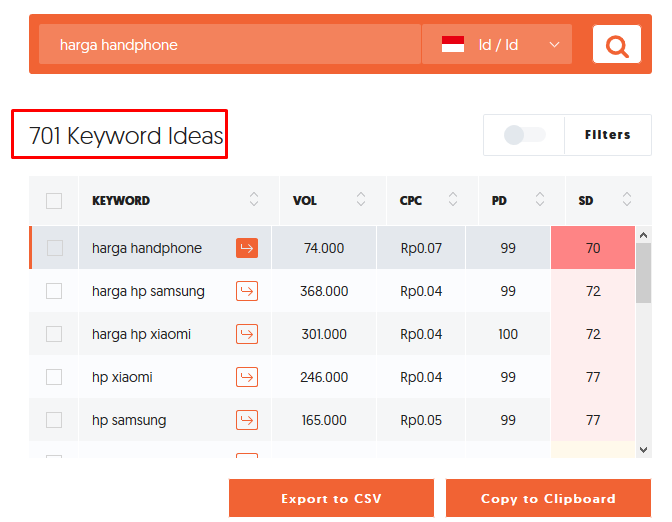Open arrow icon for hp xiaomi row
The height and width of the screenshot is (522, 672).
coord(247,377)
